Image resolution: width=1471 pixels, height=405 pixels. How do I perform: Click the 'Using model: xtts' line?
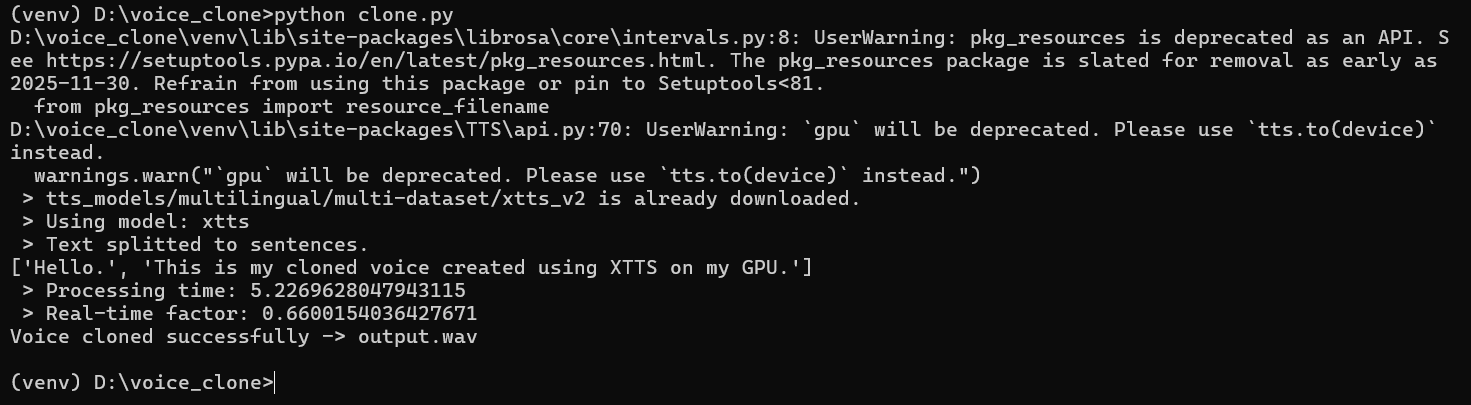pyautogui.click(x=135, y=221)
